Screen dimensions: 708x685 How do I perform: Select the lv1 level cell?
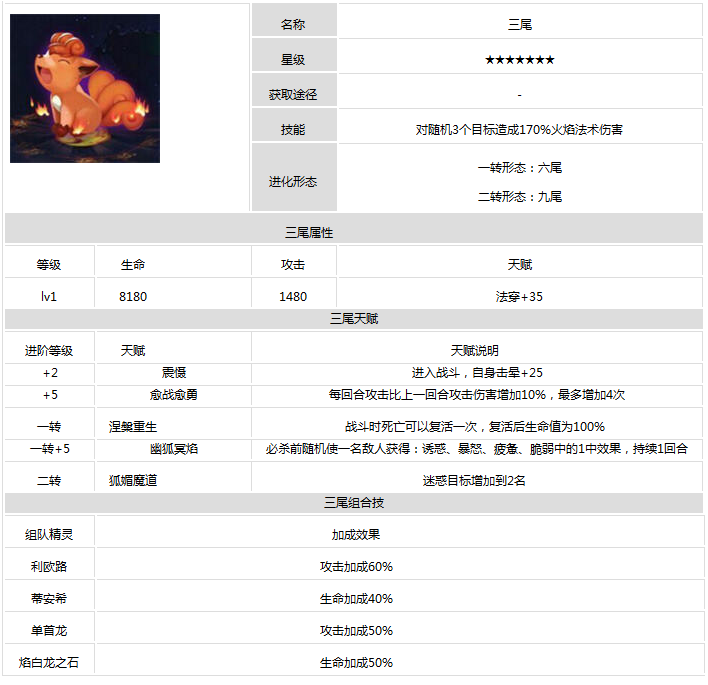click(49, 297)
